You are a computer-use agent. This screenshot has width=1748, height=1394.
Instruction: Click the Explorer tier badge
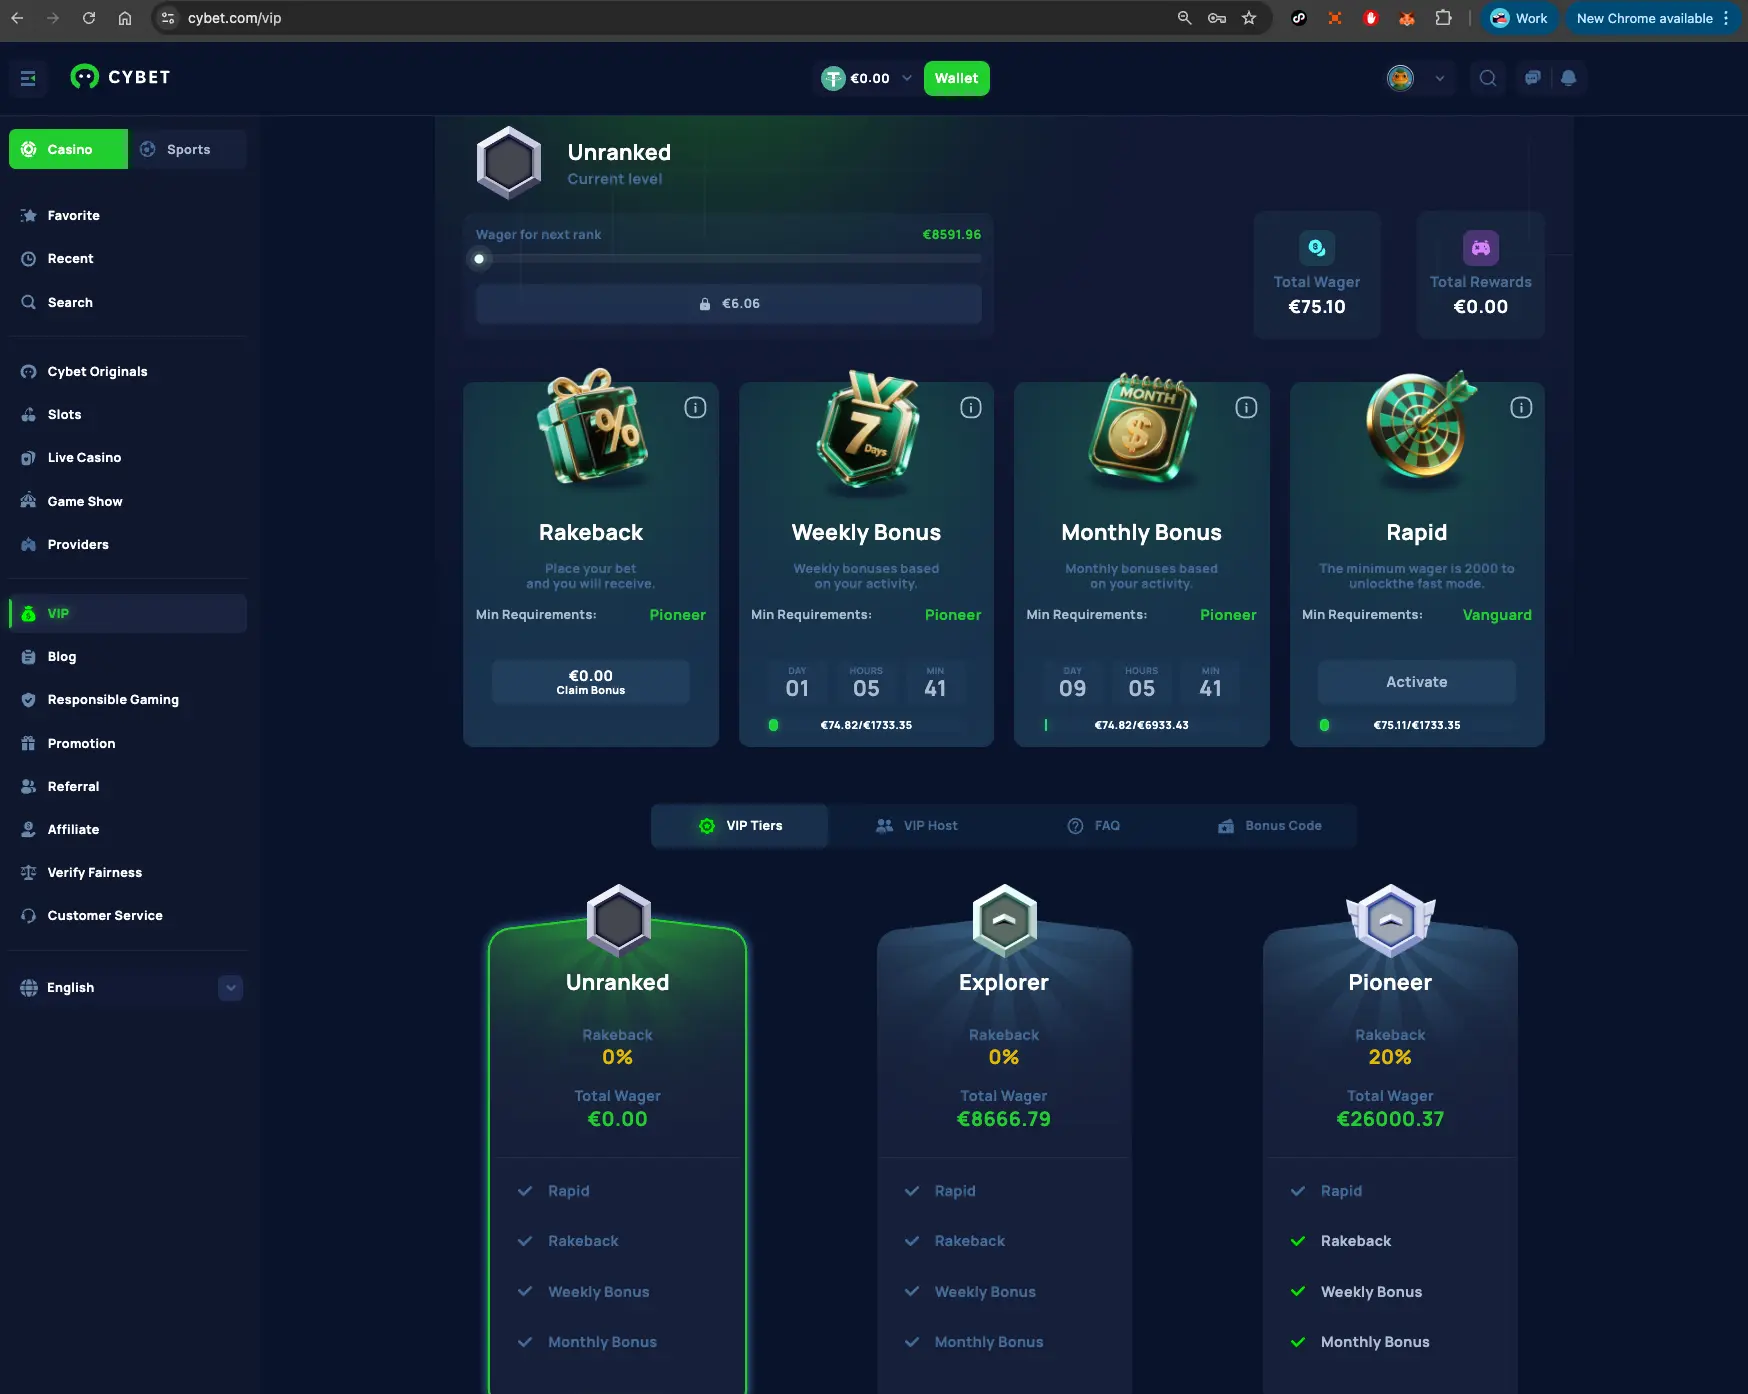point(1004,920)
